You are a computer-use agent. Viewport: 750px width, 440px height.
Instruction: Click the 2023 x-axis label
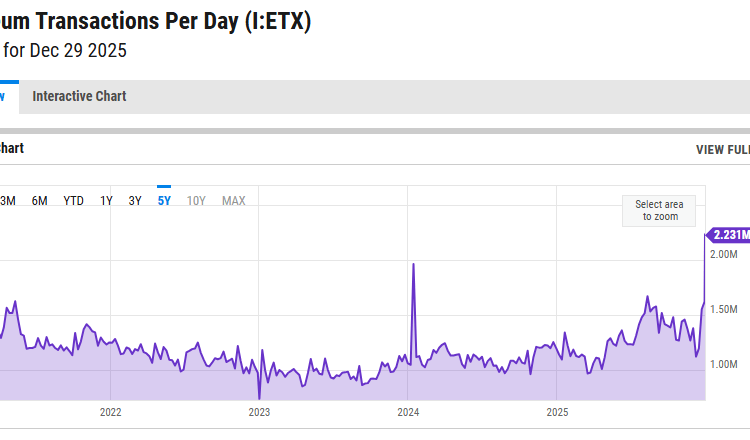(x=259, y=412)
